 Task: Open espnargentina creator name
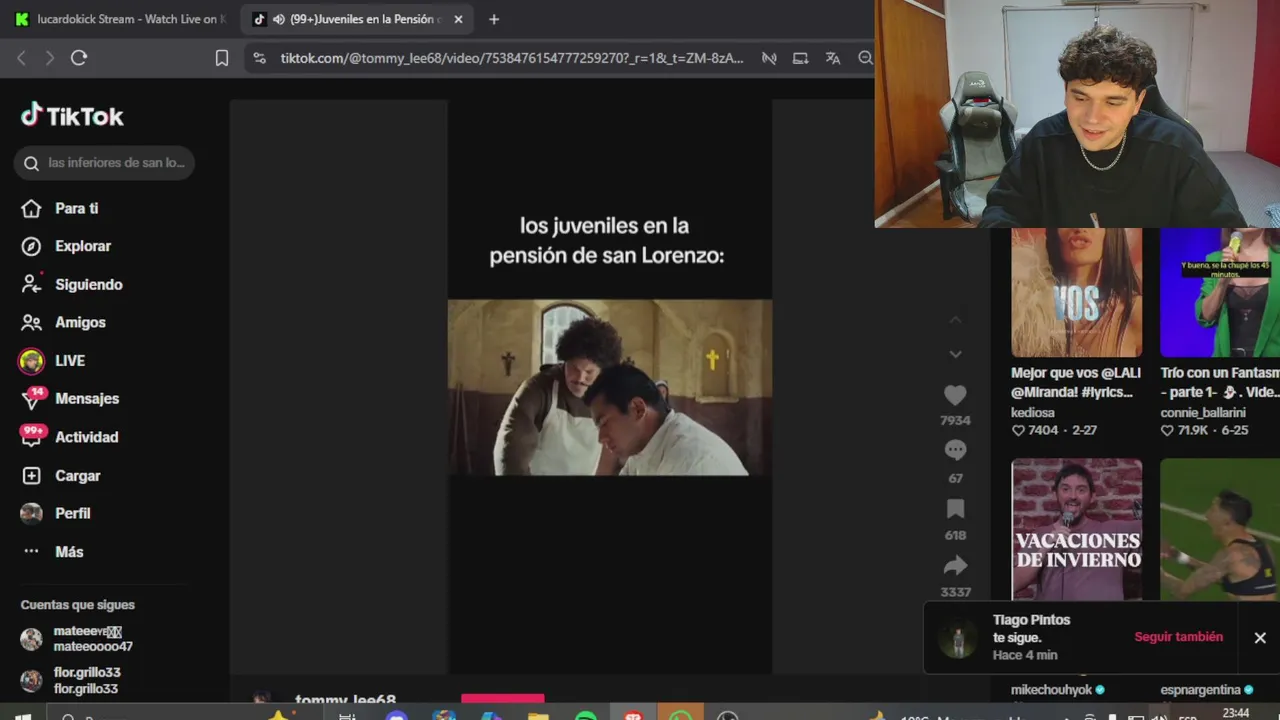(1200, 690)
